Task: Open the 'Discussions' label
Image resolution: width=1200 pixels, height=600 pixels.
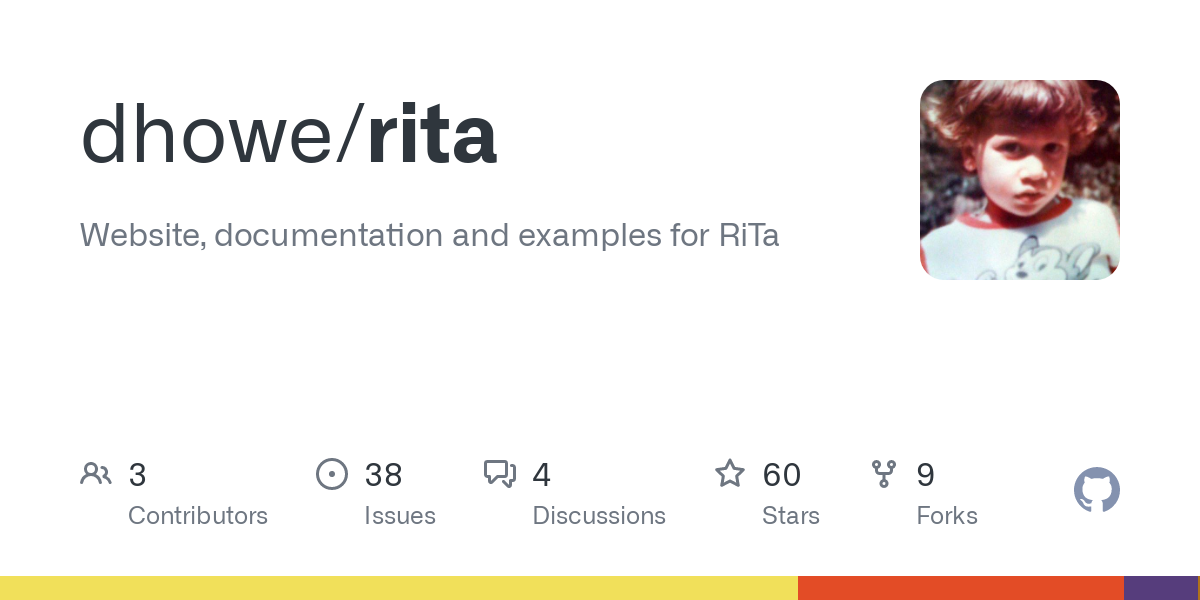Action: [599, 516]
